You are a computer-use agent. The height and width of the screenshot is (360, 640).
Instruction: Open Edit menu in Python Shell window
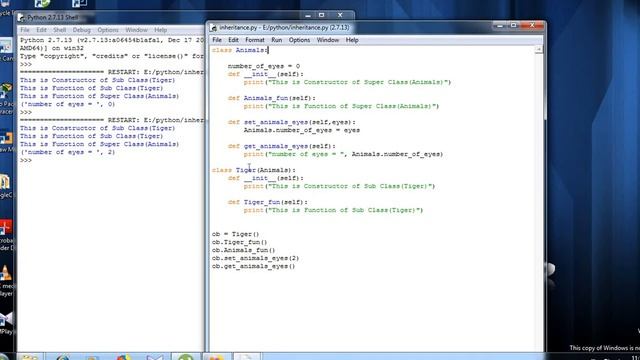coord(41,30)
